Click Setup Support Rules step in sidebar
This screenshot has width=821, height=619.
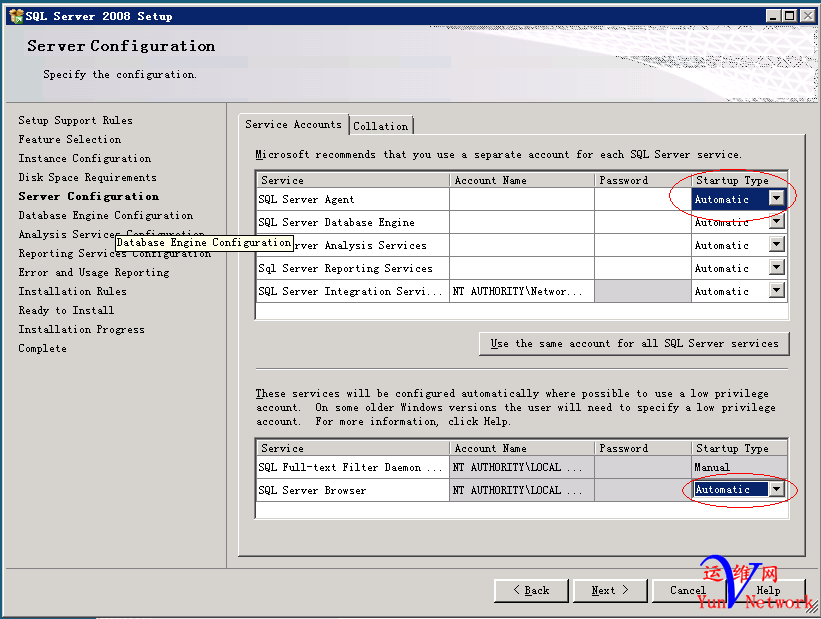click(75, 120)
